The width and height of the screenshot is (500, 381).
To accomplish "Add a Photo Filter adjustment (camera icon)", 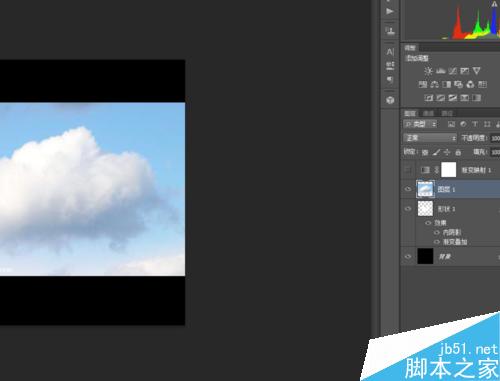I will 458,84.
